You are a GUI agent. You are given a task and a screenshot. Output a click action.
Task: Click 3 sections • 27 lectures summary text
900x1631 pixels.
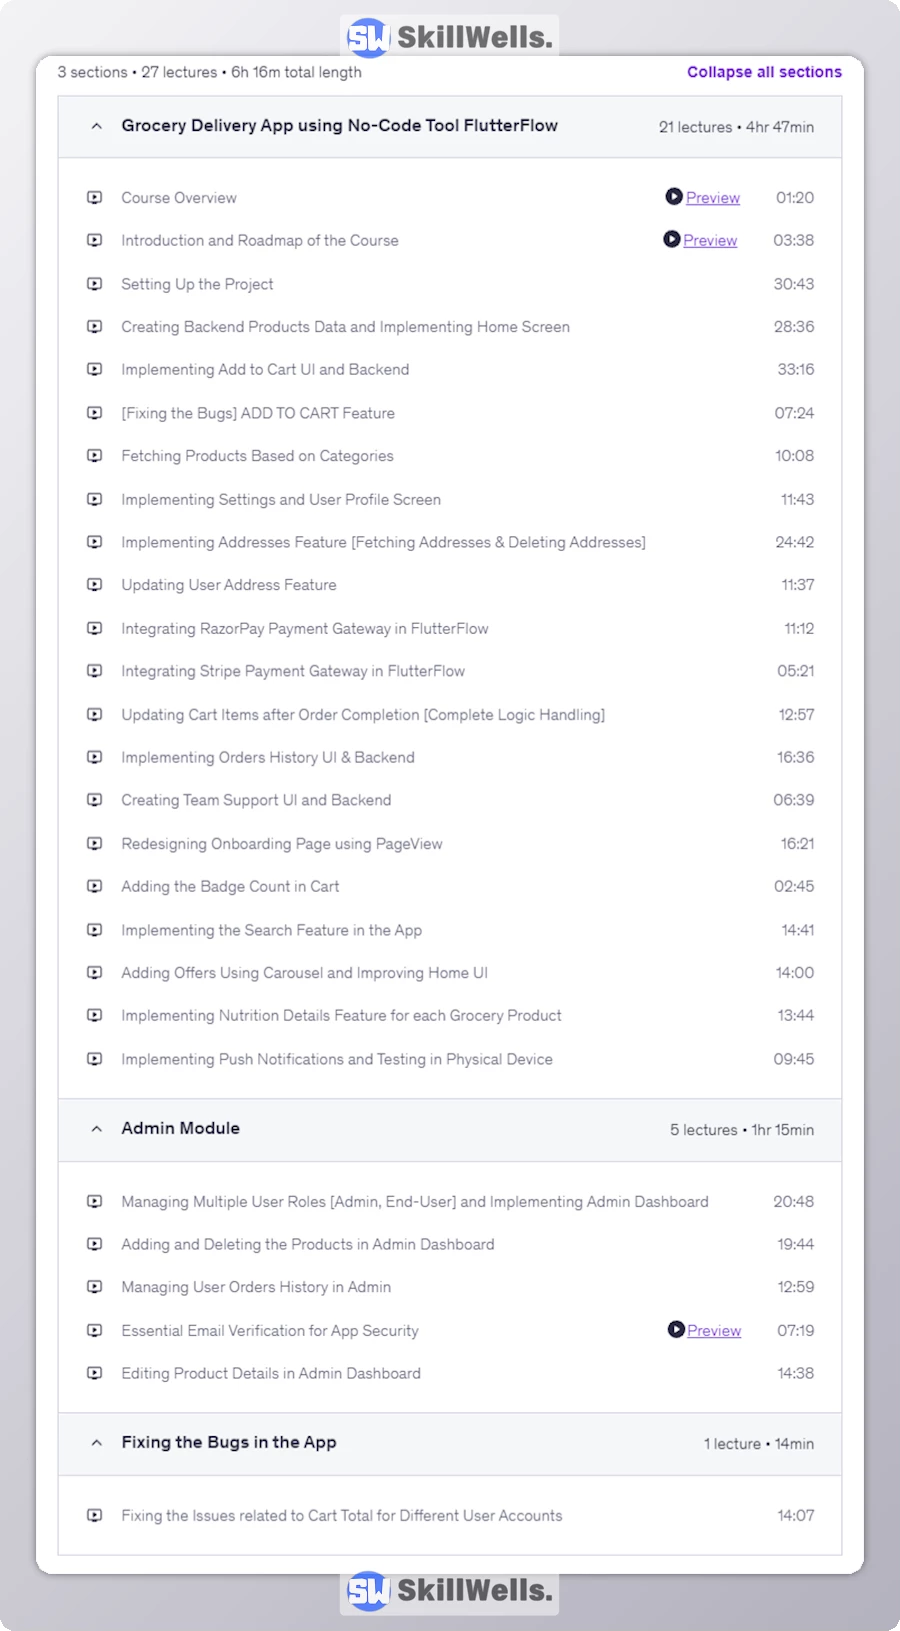pos(209,72)
